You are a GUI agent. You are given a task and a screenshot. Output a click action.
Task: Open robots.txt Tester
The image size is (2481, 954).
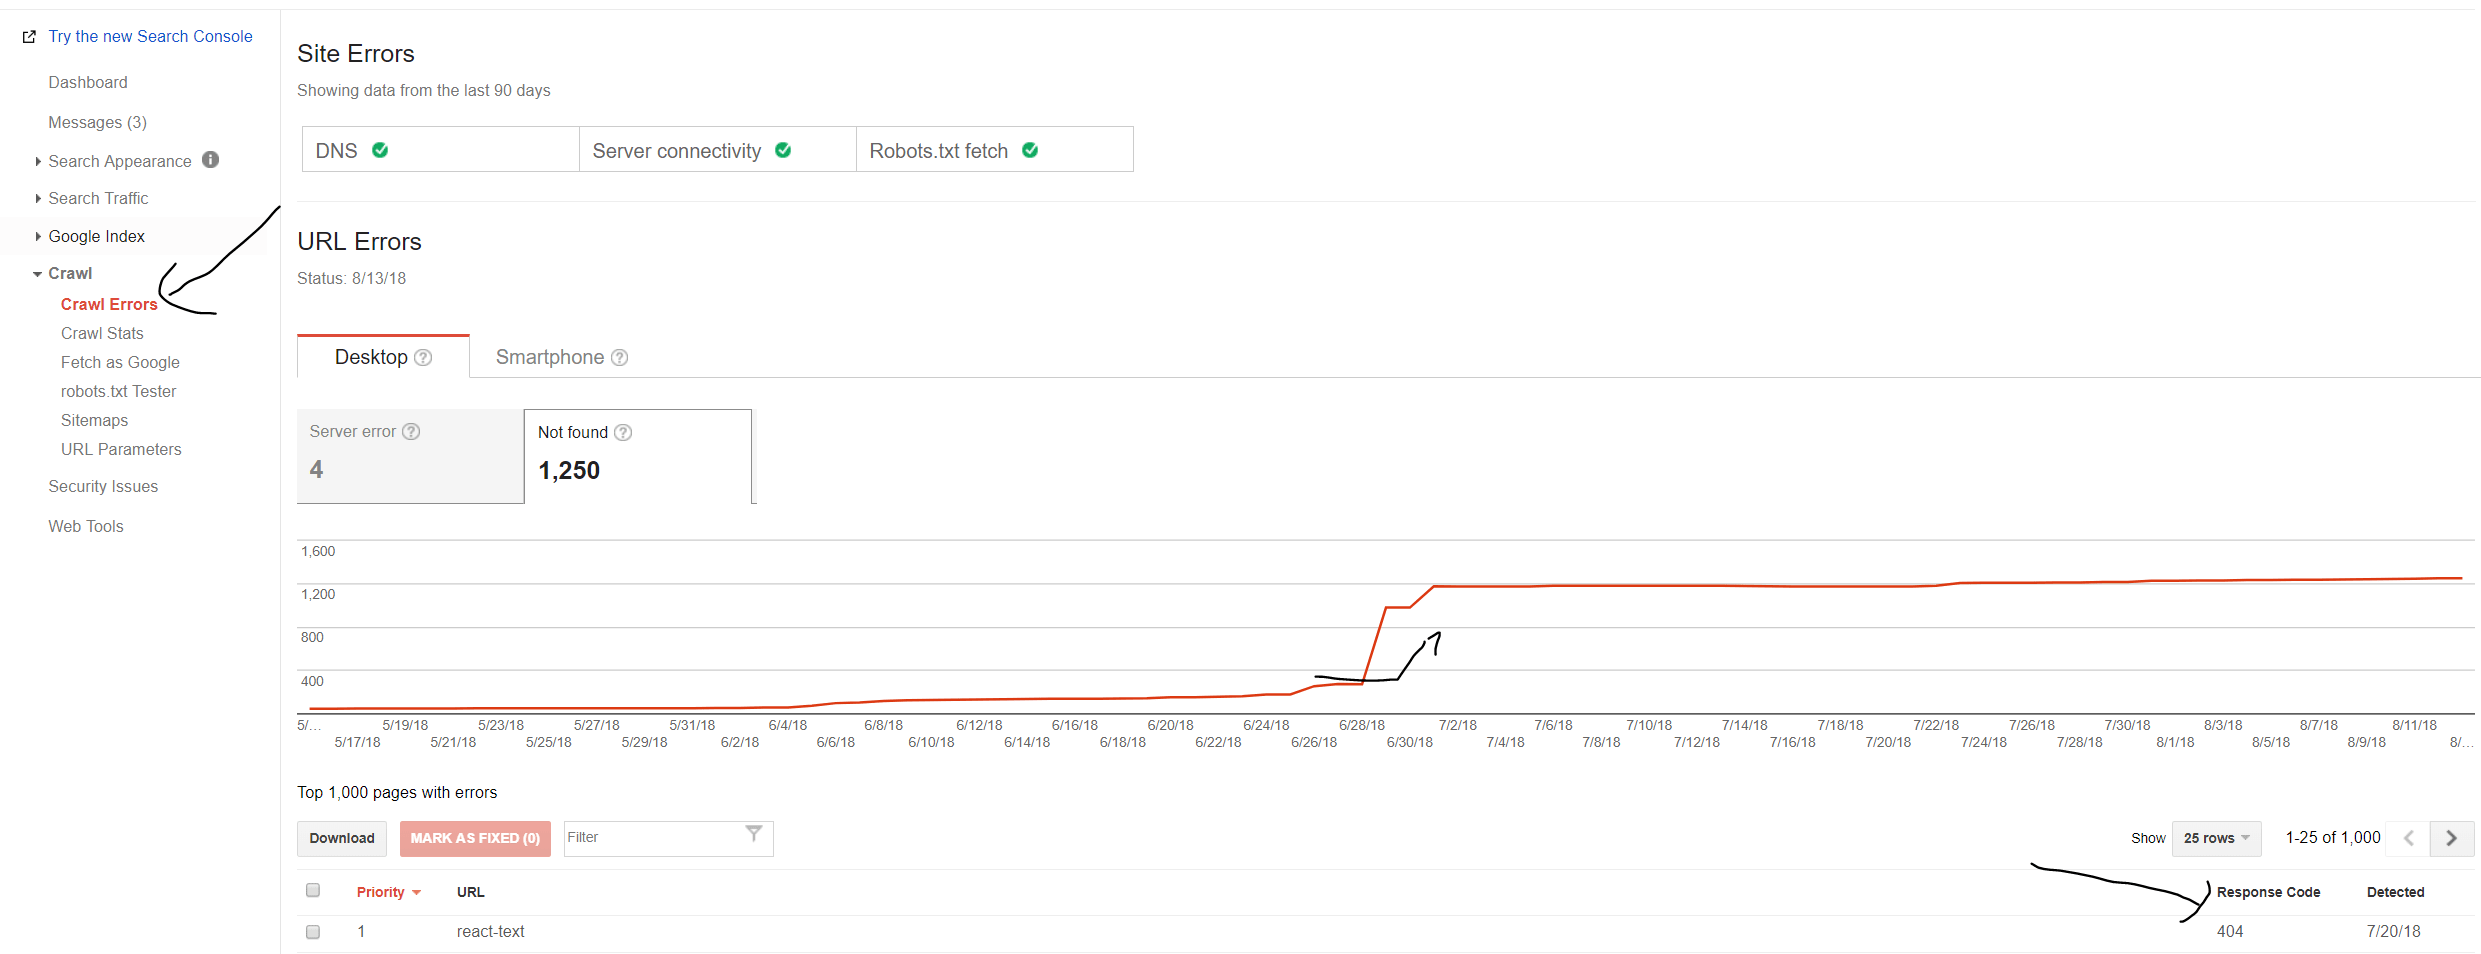point(118,391)
